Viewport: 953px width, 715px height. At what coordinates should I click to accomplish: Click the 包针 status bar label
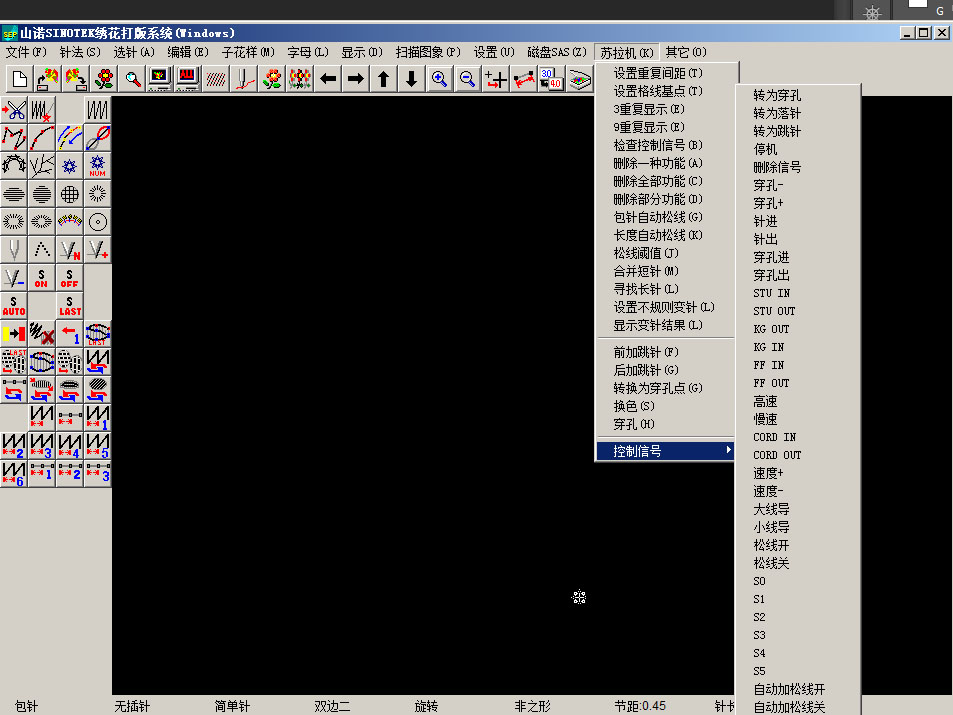[x=27, y=706]
